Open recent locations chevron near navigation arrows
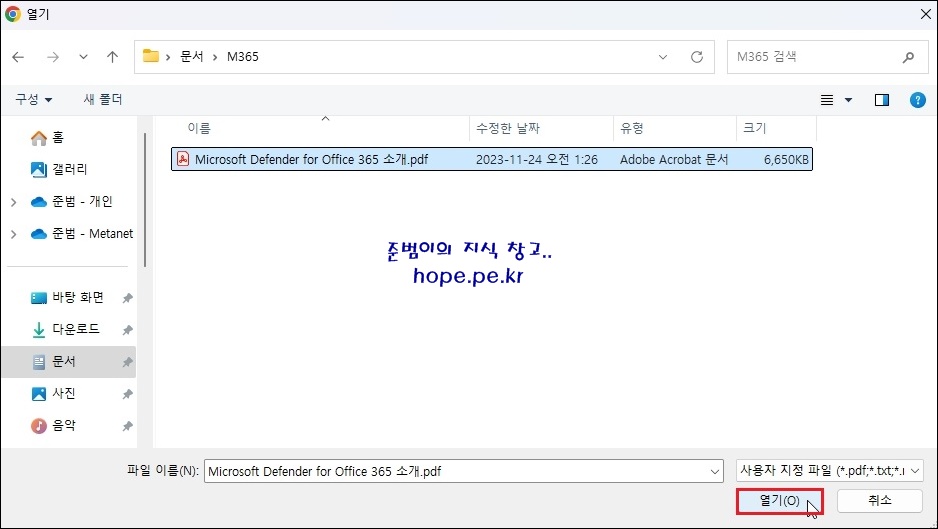 click(x=83, y=57)
